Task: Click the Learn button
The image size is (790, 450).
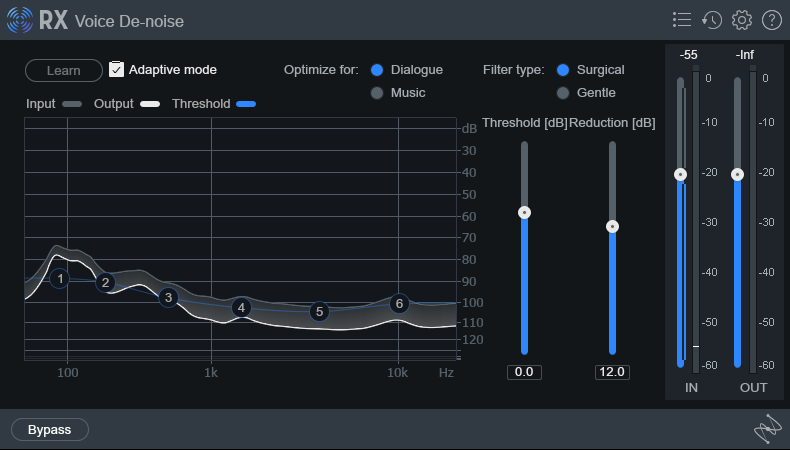Action: 63,71
